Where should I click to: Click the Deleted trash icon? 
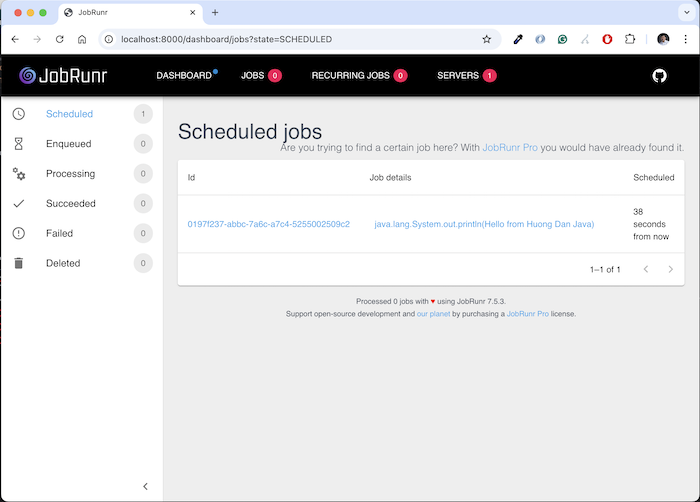(19, 263)
